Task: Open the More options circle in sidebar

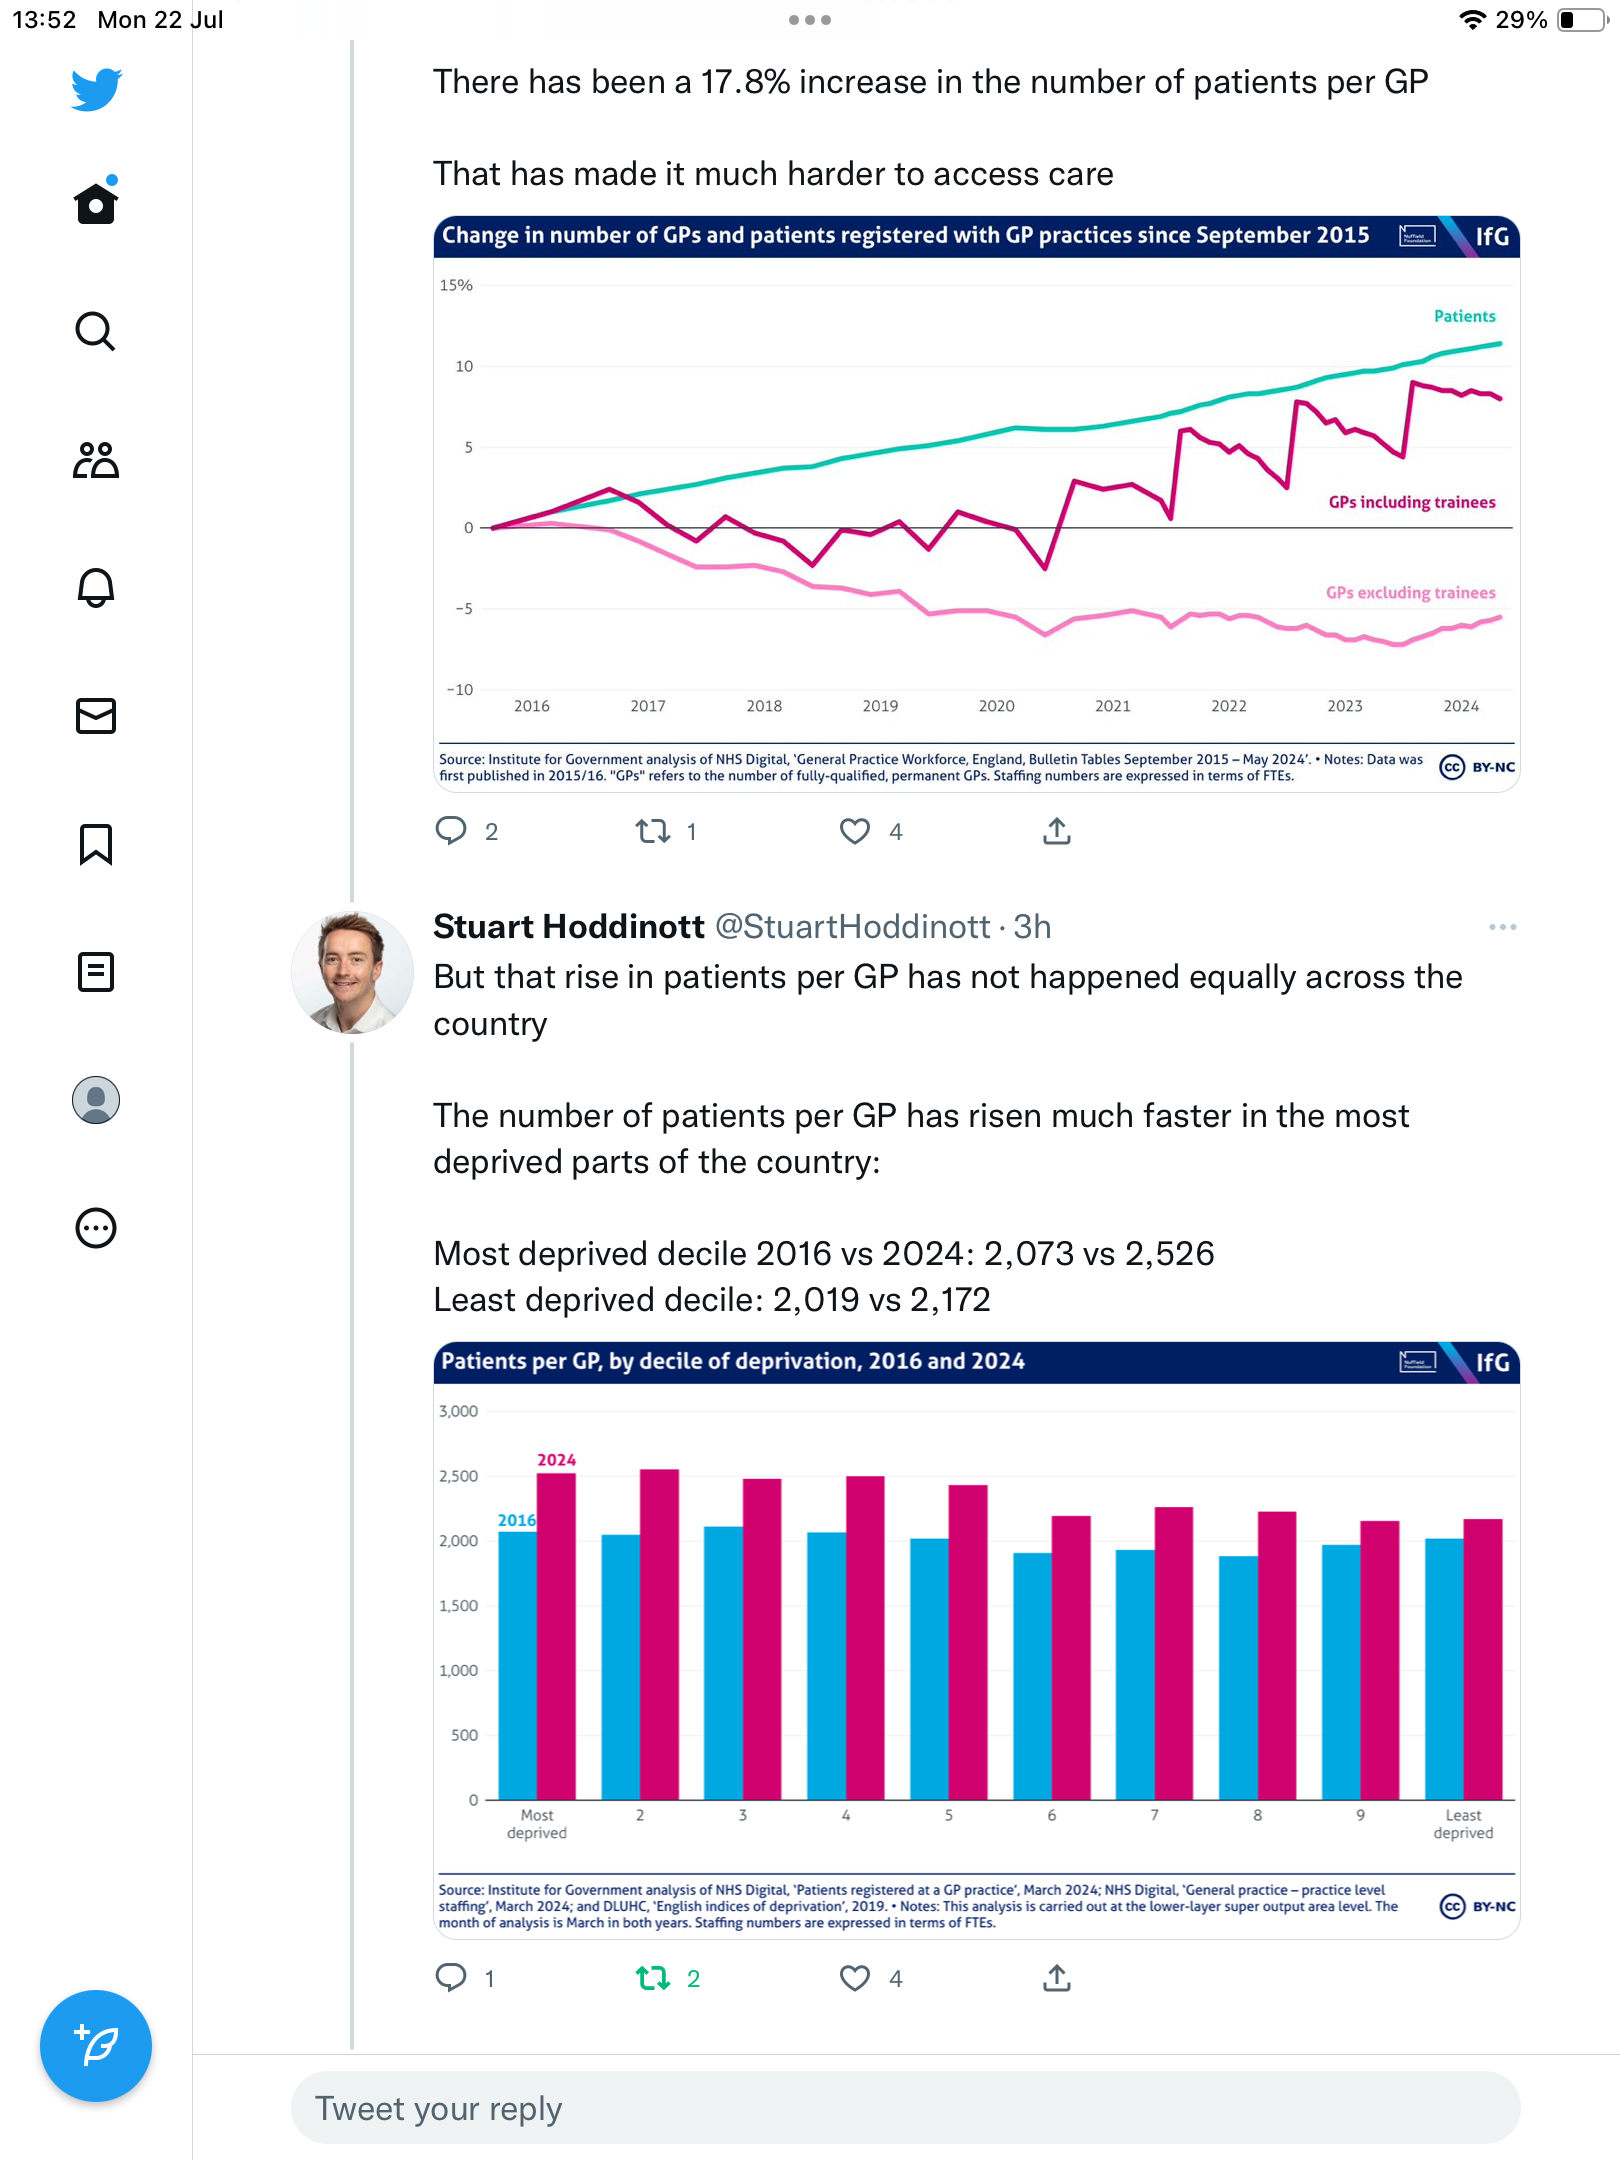Action: click(x=96, y=1228)
